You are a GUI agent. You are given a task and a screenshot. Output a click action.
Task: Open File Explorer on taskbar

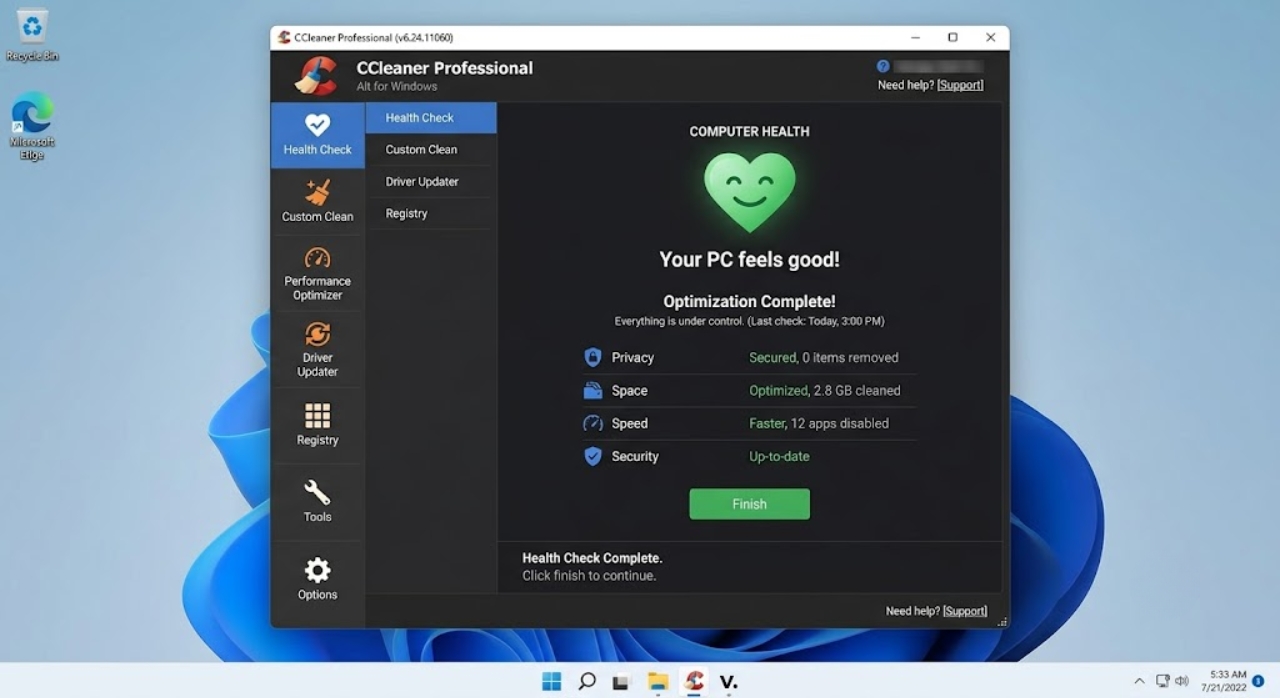pyautogui.click(x=658, y=682)
